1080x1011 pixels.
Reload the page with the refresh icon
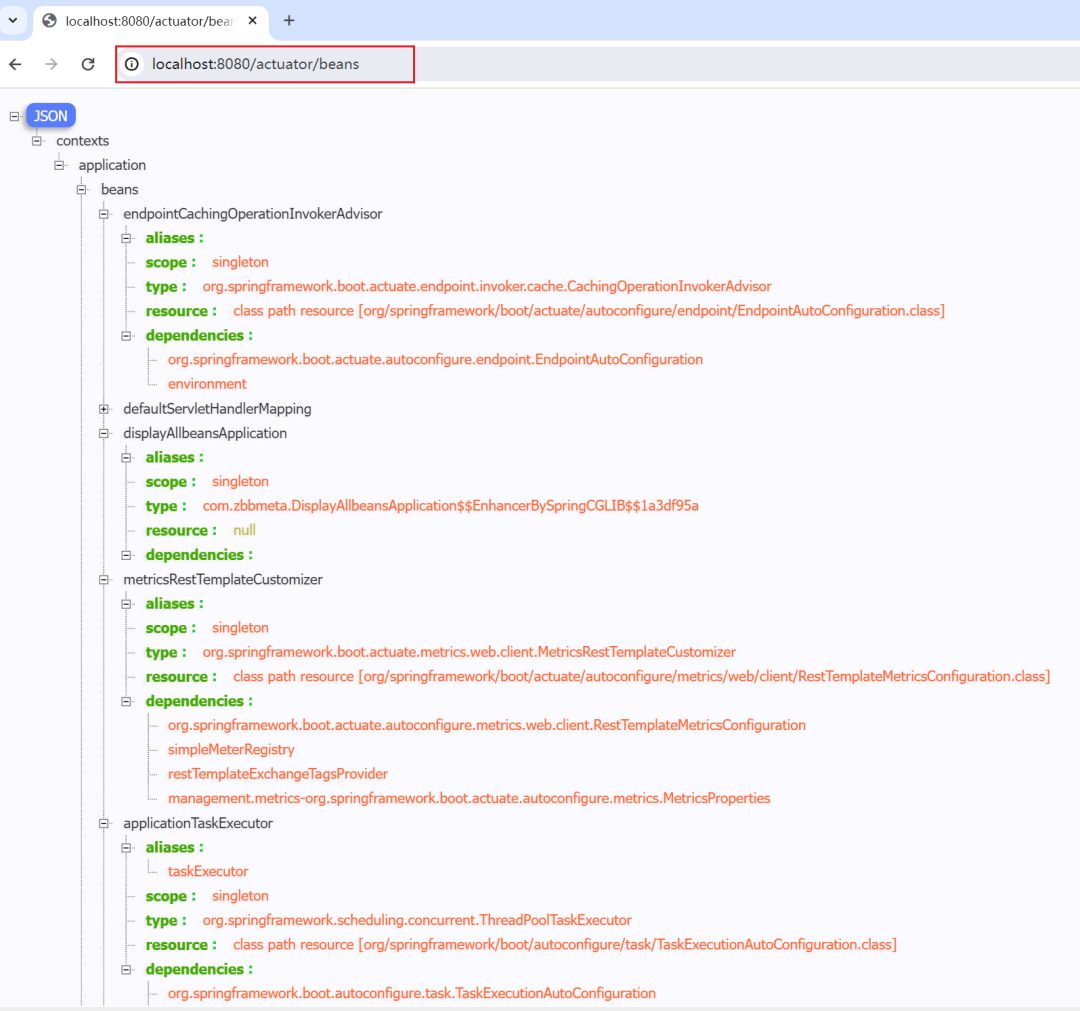(87, 64)
